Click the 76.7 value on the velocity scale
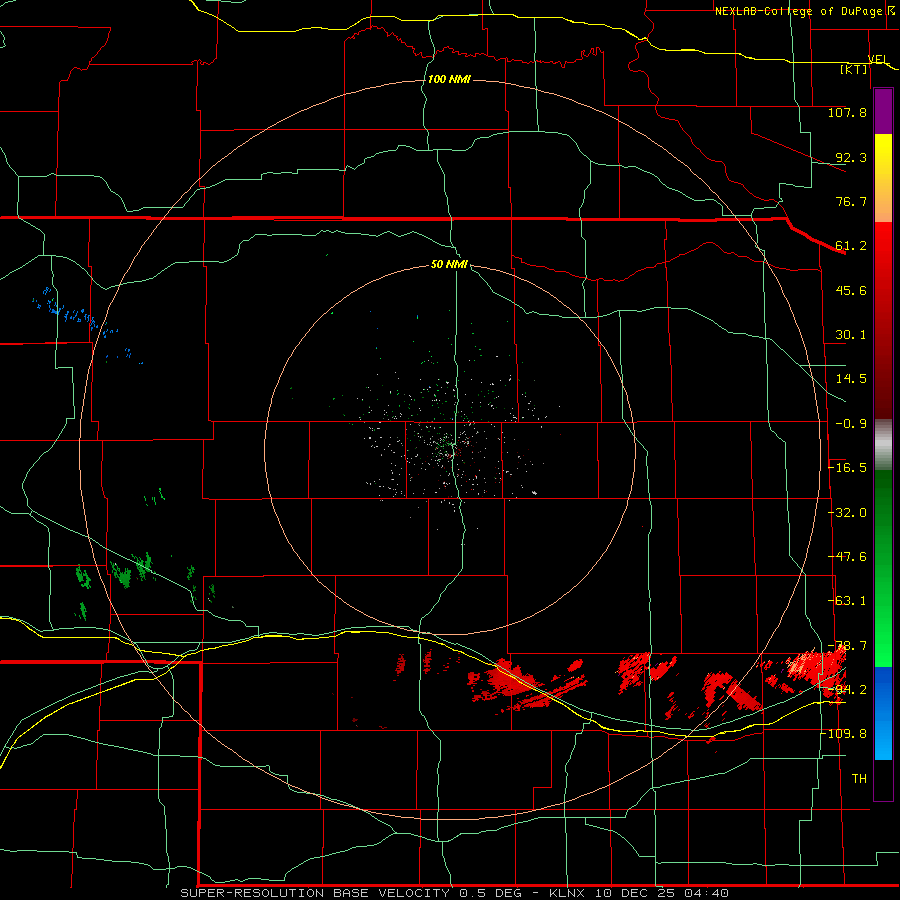Screen dimensions: 900x900 [851, 201]
